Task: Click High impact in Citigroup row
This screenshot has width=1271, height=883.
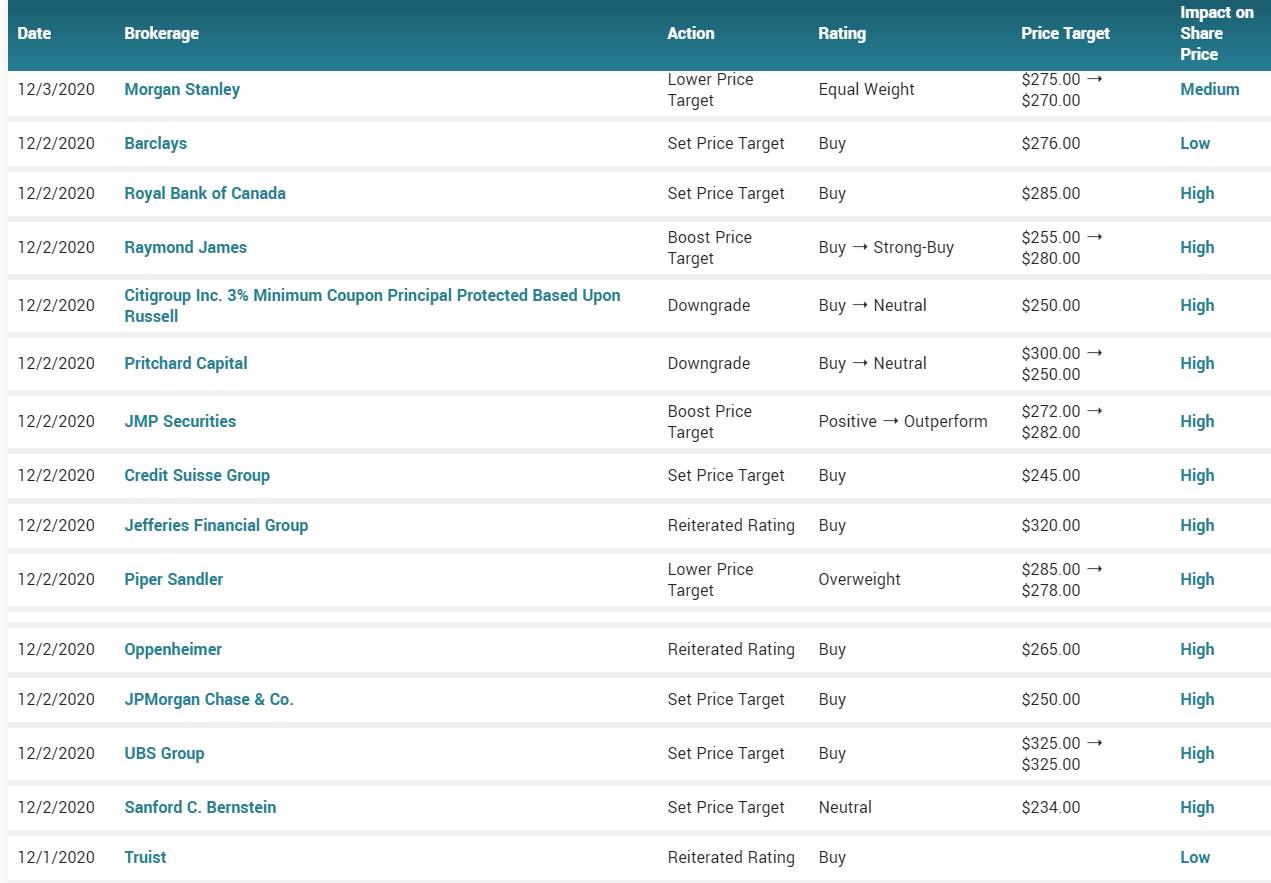Action: 1197,305
